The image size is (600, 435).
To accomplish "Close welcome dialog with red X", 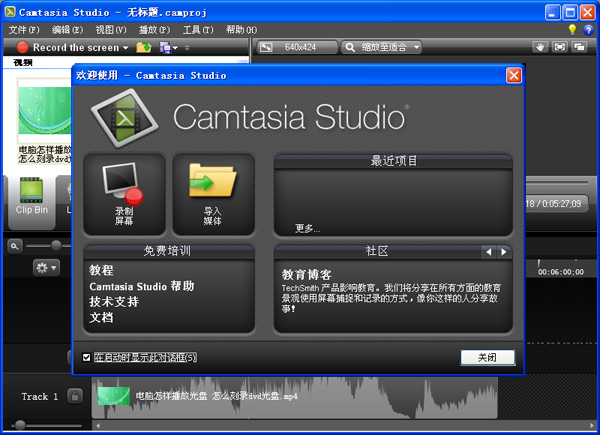I will [x=514, y=75].
